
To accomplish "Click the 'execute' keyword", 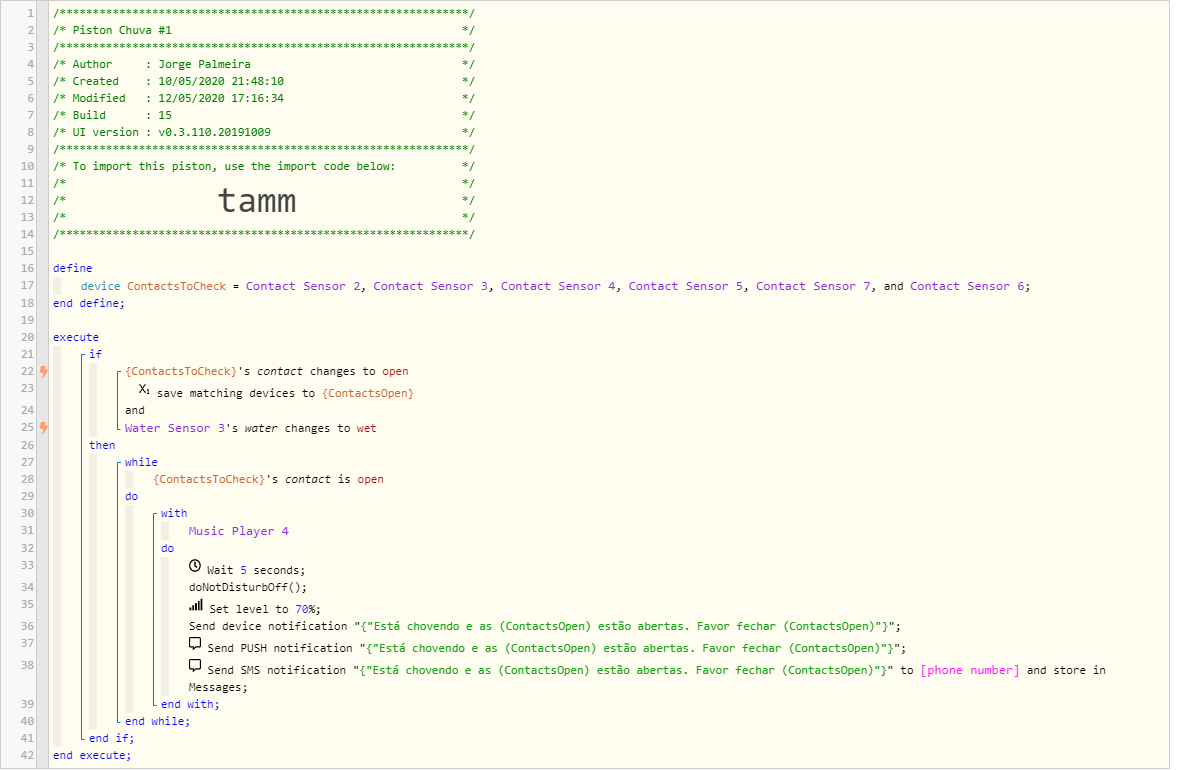I will point(76,337).
